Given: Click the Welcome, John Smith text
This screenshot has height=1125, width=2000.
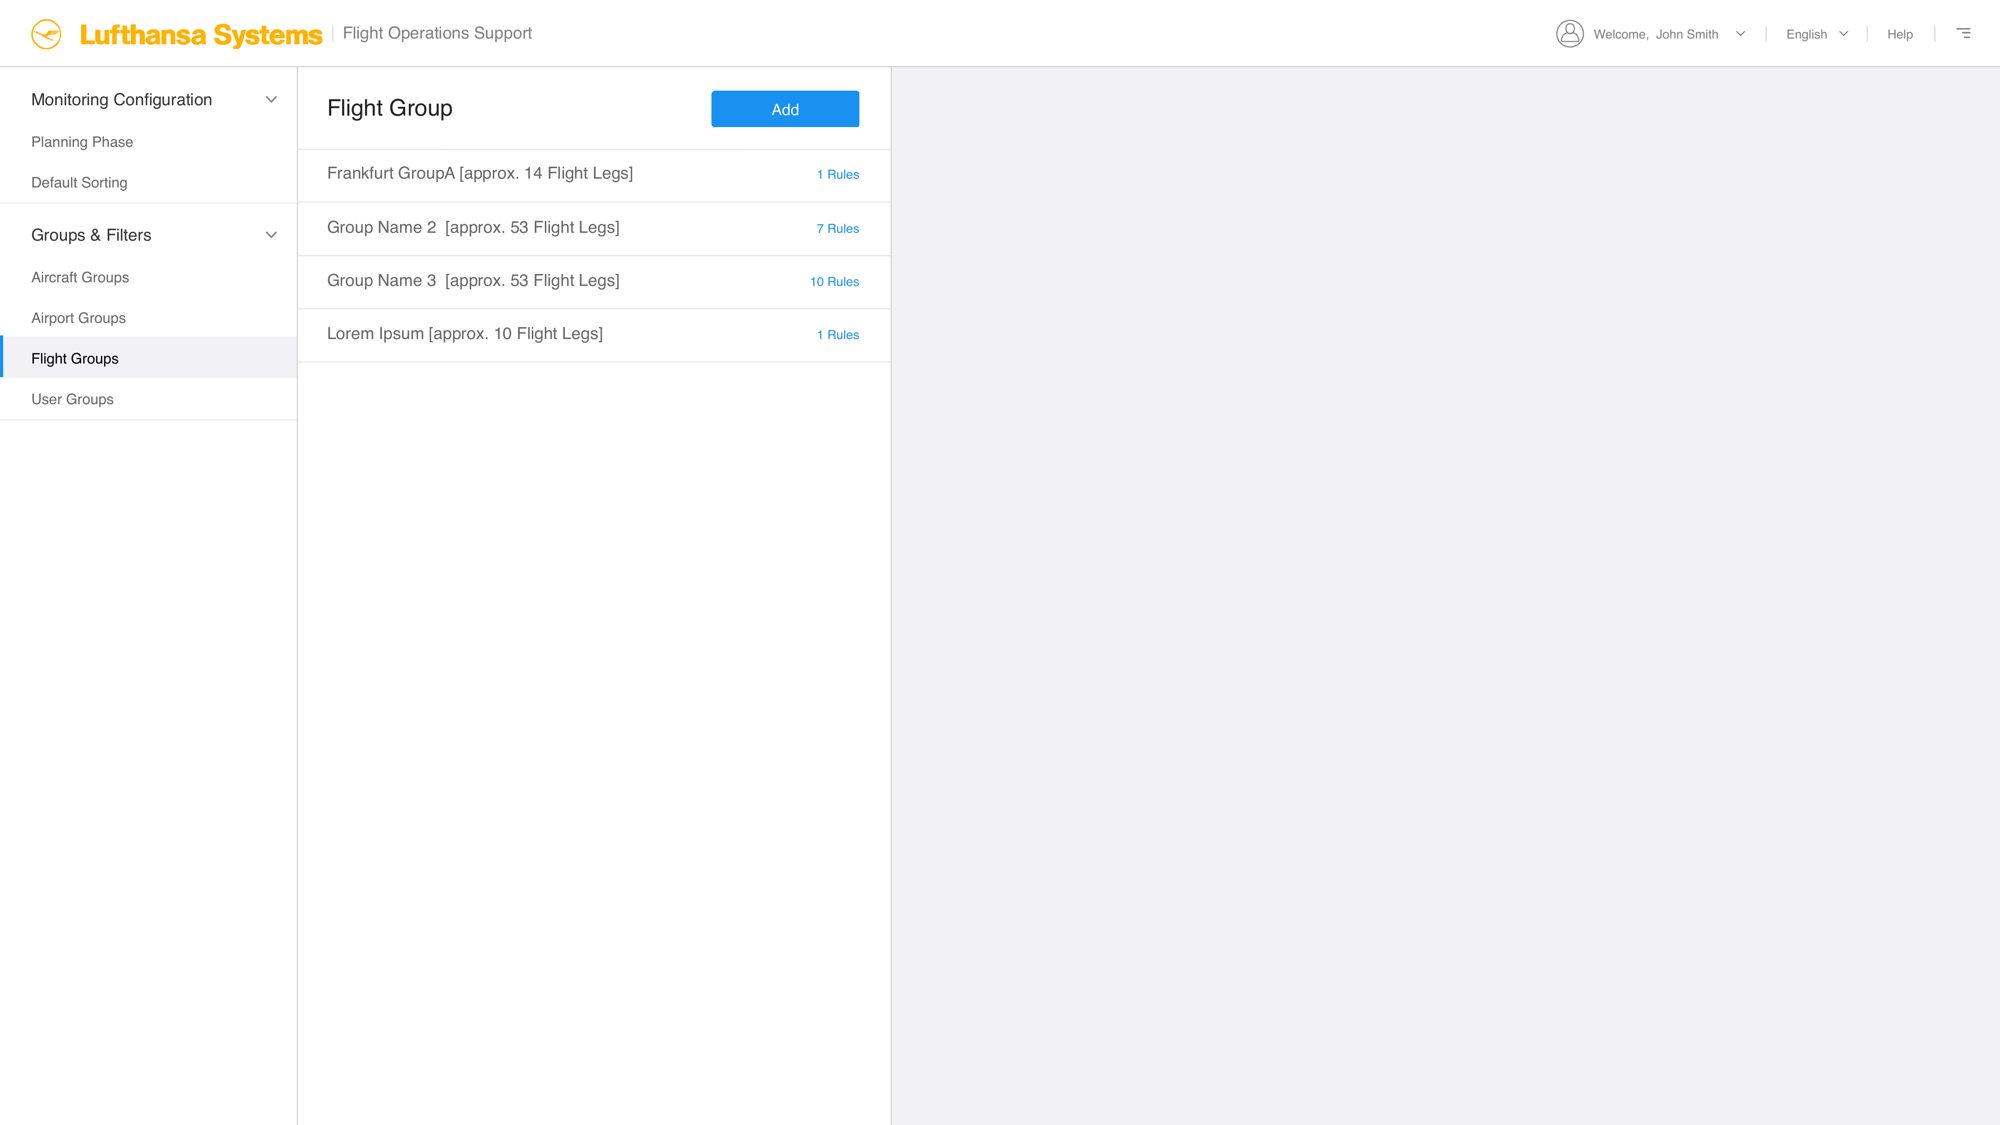Looking at the screenshot, I should coord(1655,34).
